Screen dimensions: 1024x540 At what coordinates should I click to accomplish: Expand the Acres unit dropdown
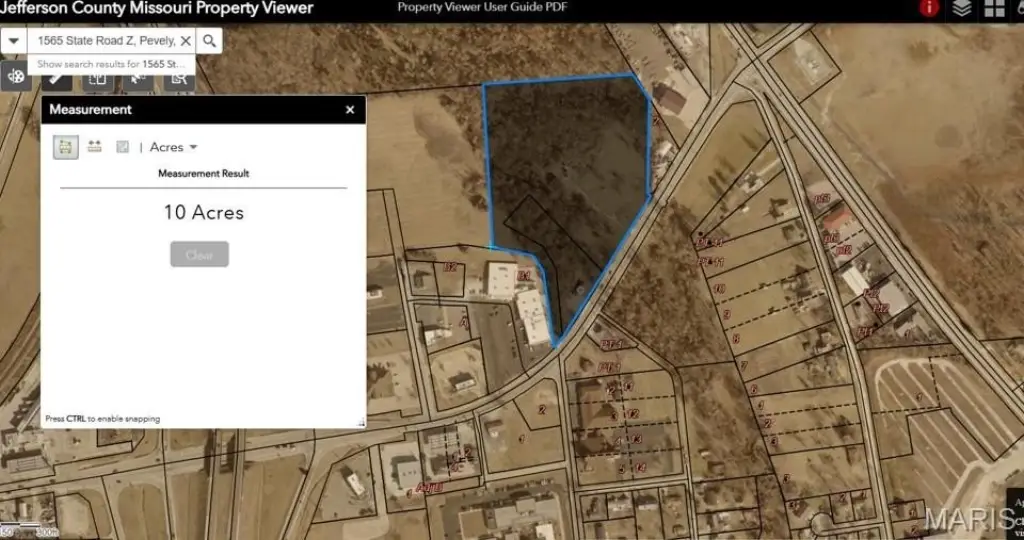(x=173, y=147)
